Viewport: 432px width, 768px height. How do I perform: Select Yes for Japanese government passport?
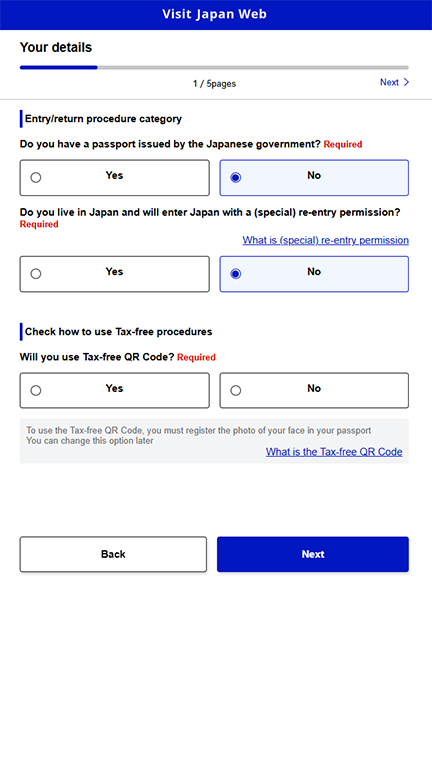[114, 177]
